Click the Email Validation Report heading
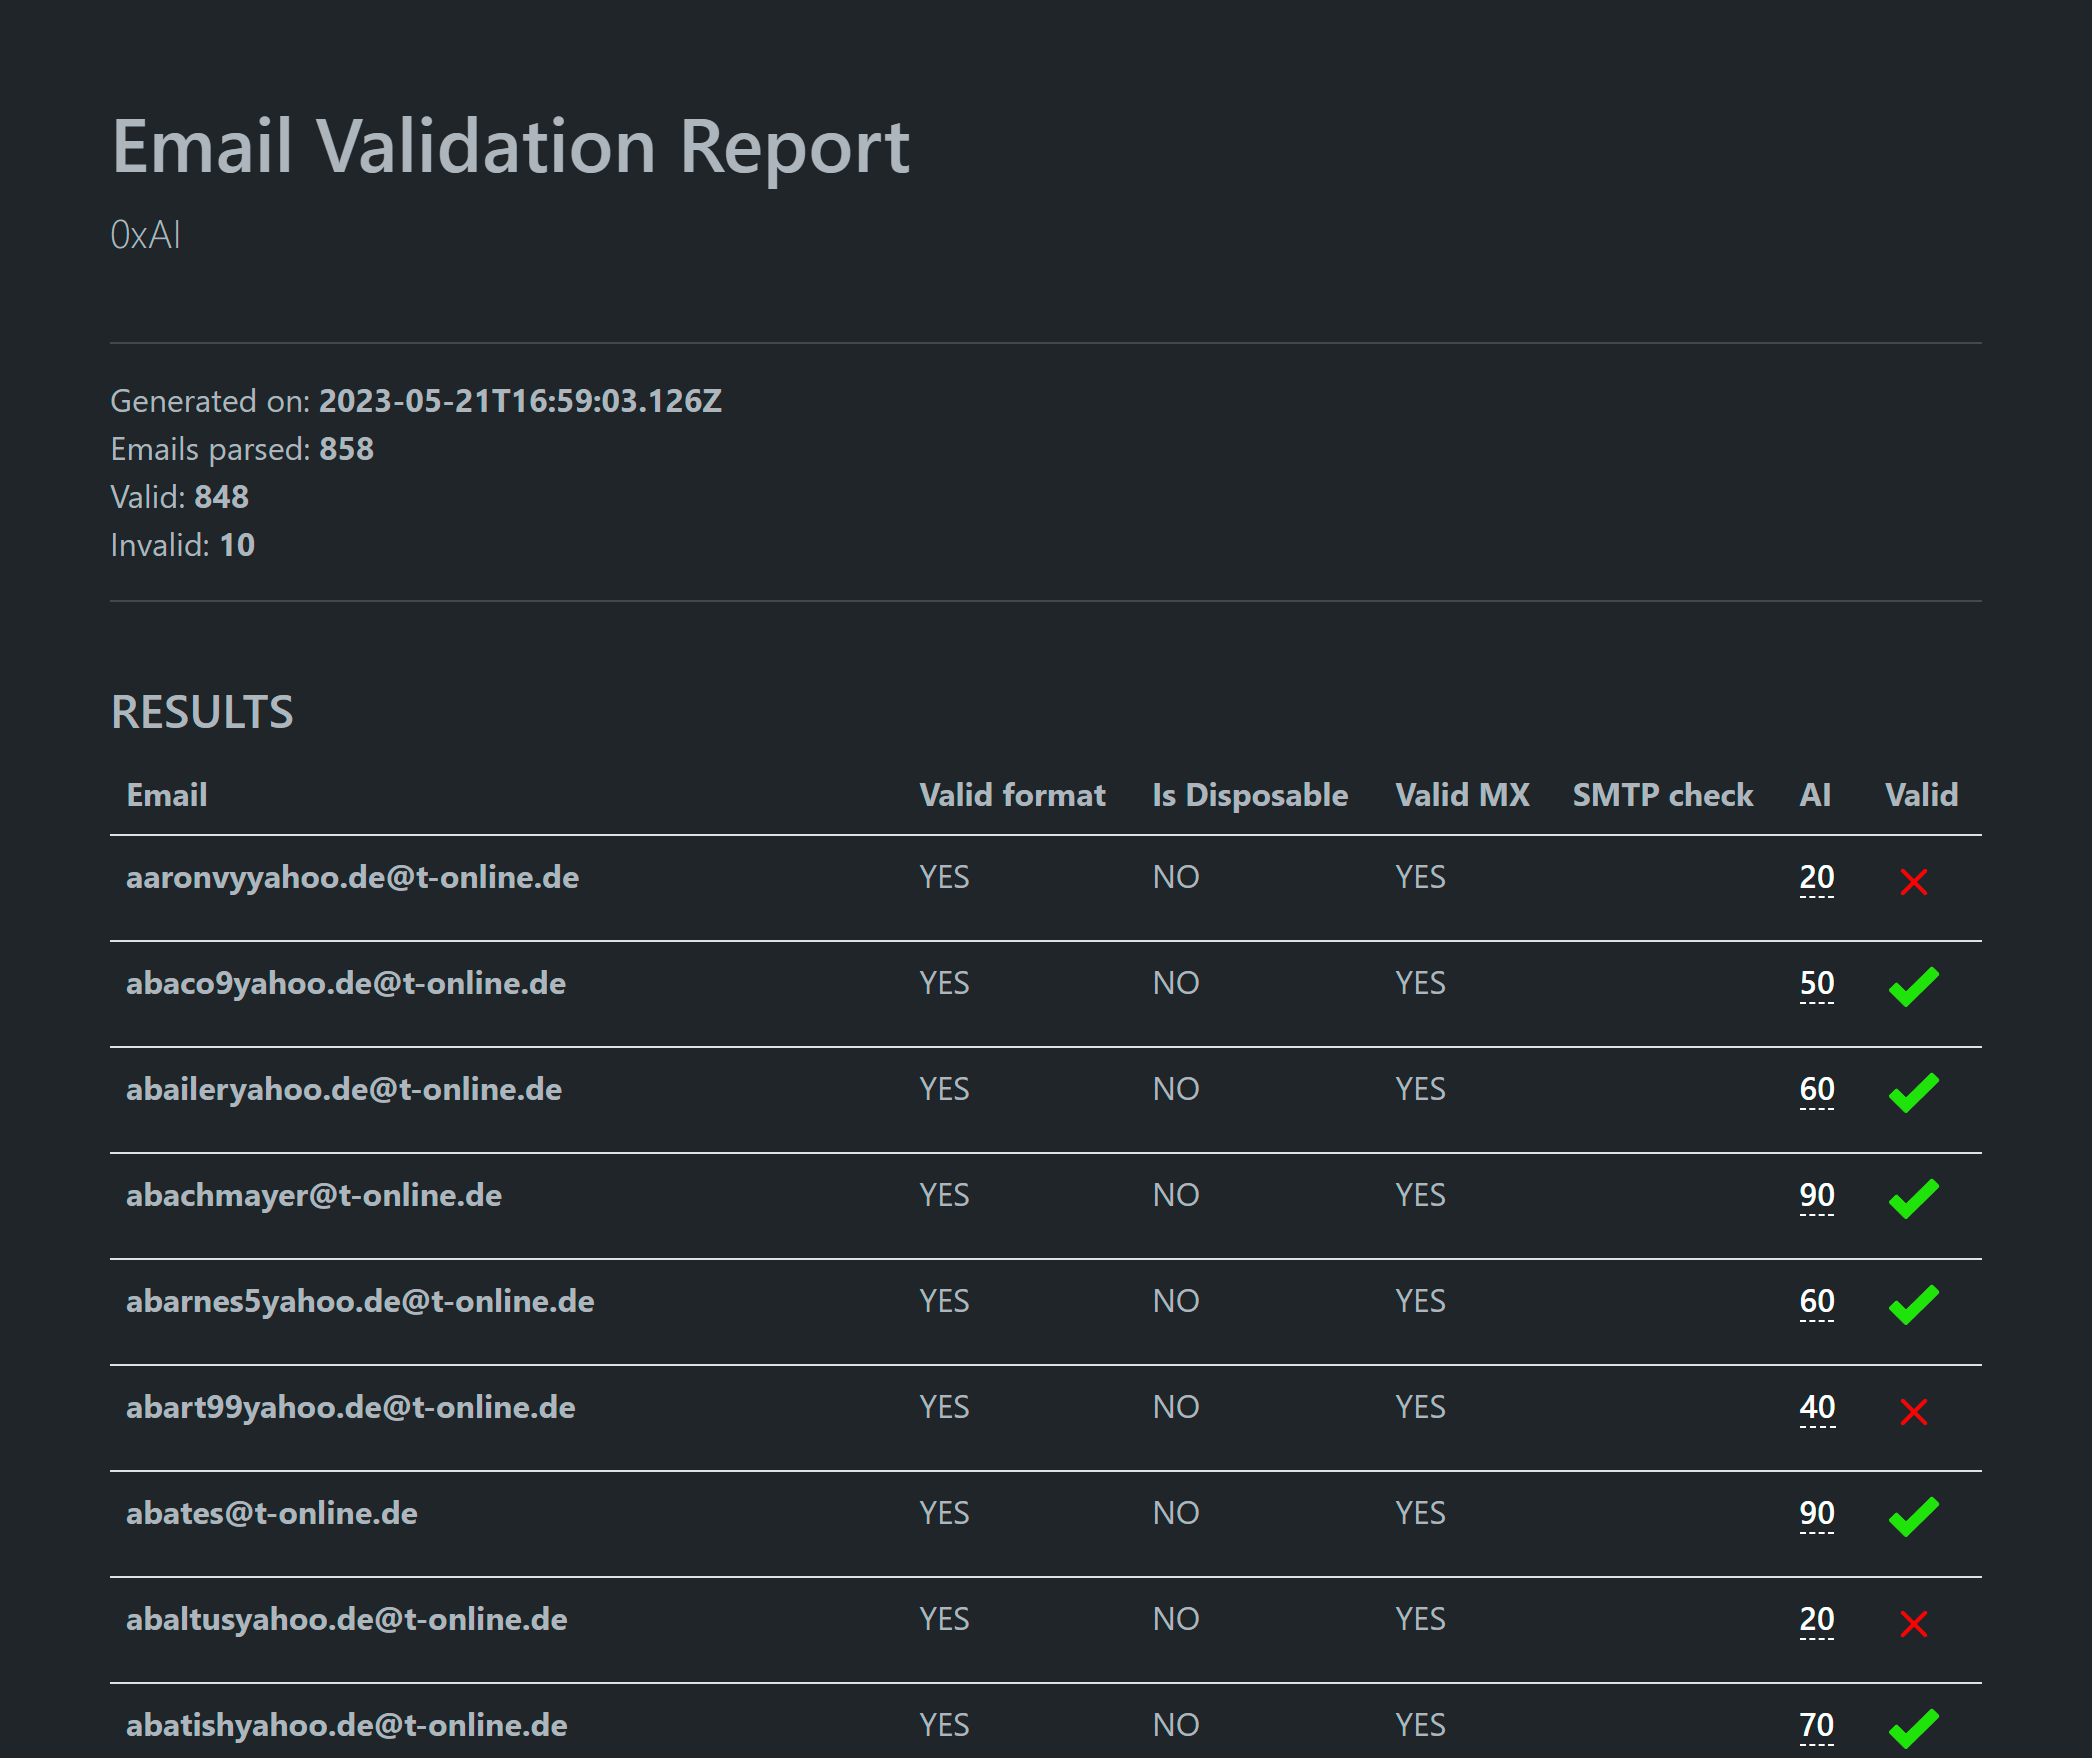 point(510,147)
